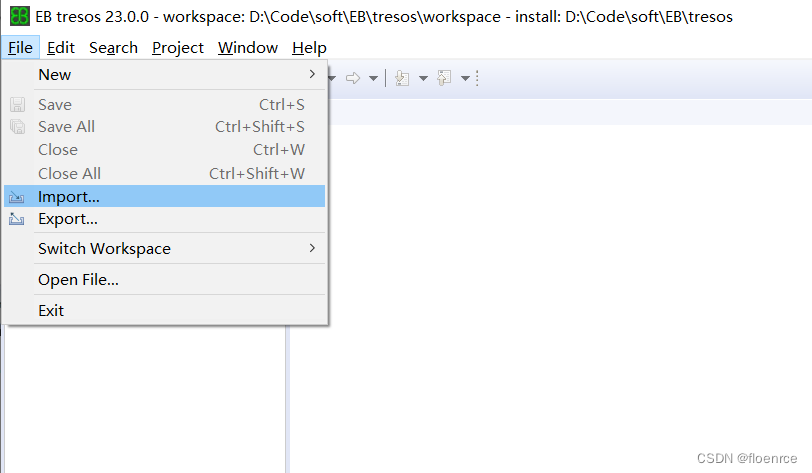The height and width of the screenshot is (473, 812).
Task: Expand the Switch Workspace submenu
Action: 165,249
